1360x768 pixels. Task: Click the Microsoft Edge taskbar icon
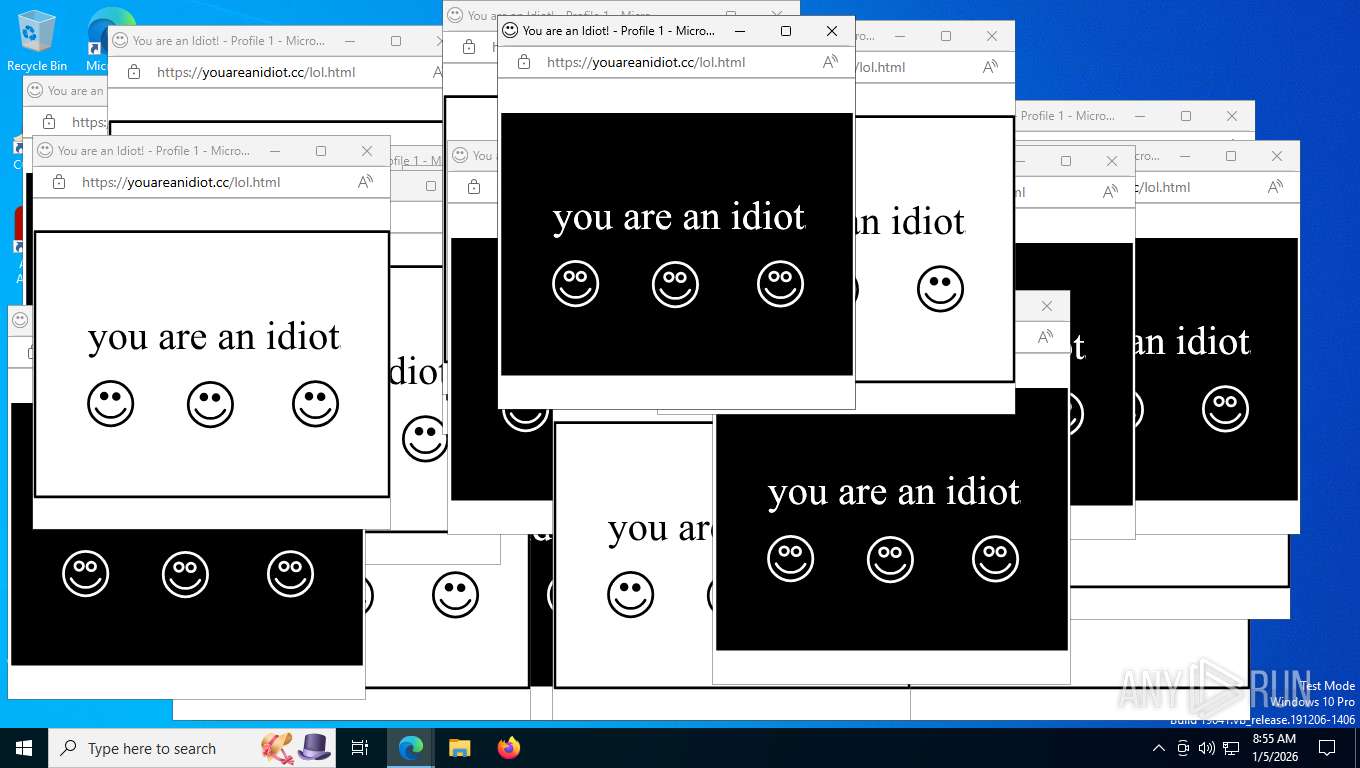tap(410, 748)
